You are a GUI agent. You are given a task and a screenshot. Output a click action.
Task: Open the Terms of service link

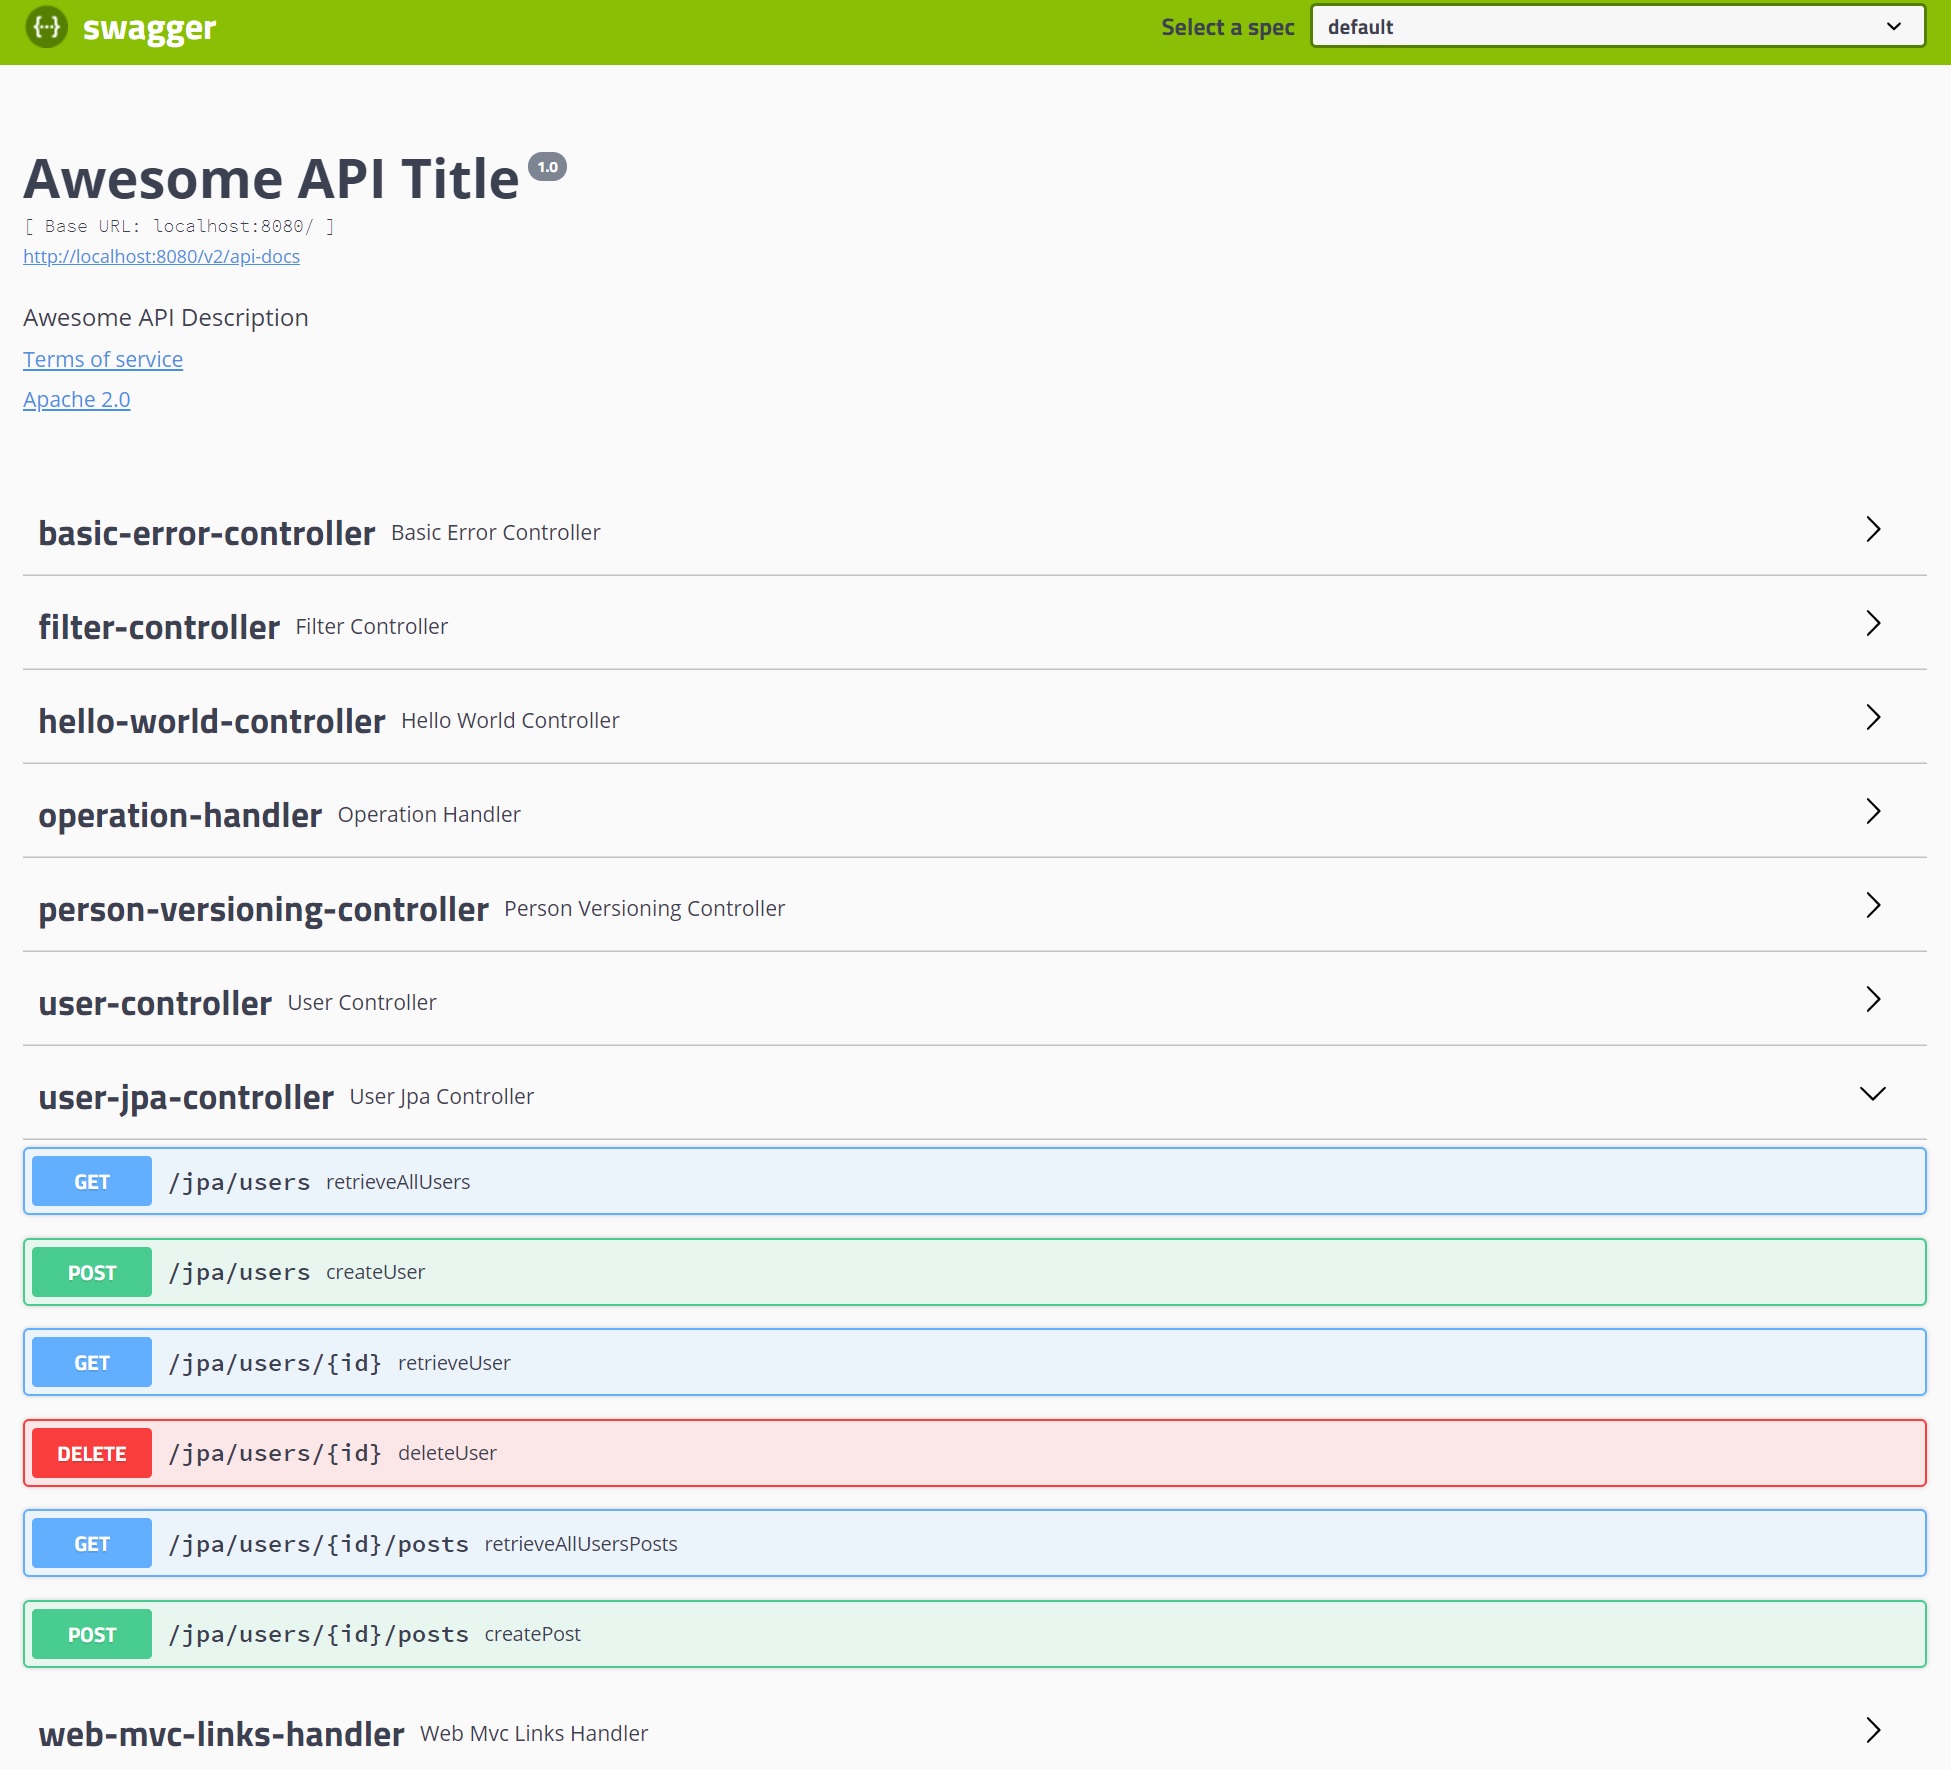pyautogui.click(x=103, y=360)
